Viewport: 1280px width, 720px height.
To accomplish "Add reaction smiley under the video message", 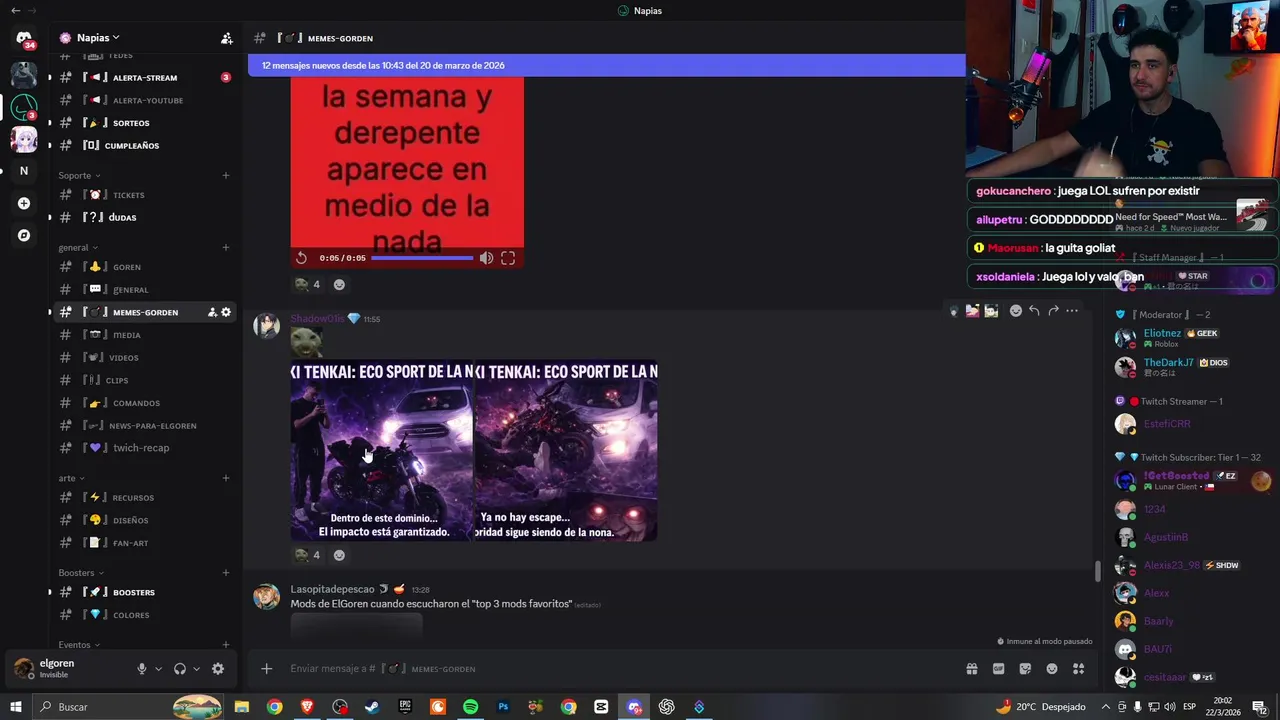I will (339, 285).
